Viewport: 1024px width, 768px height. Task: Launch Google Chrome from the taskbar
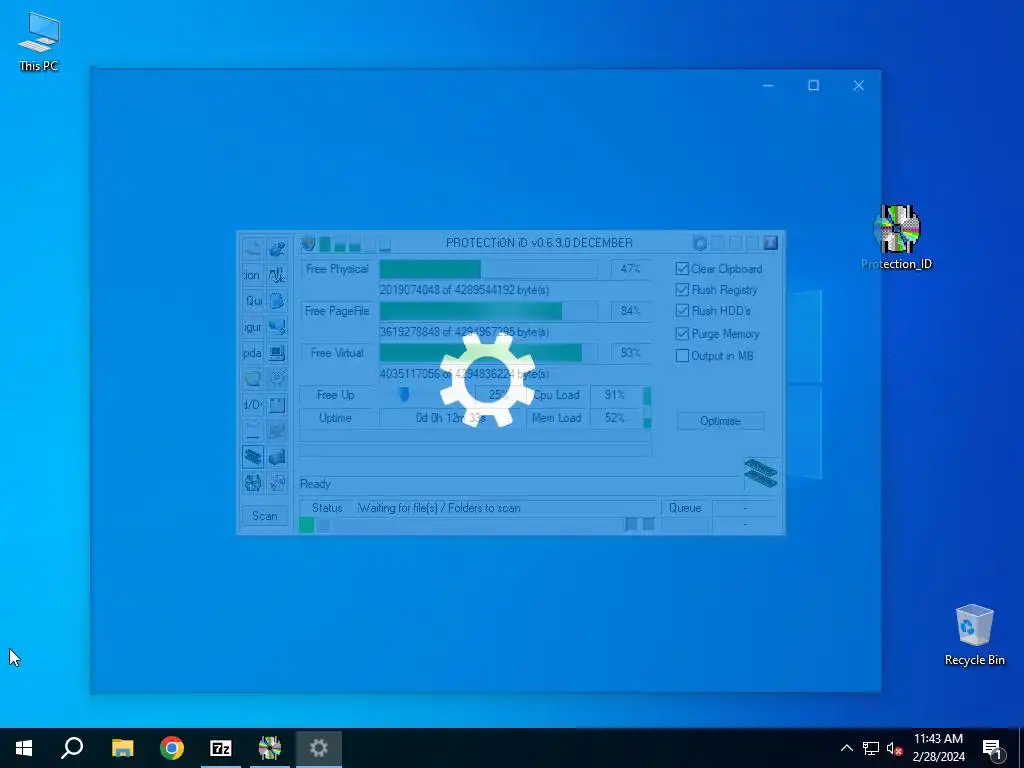pos(172,748)
